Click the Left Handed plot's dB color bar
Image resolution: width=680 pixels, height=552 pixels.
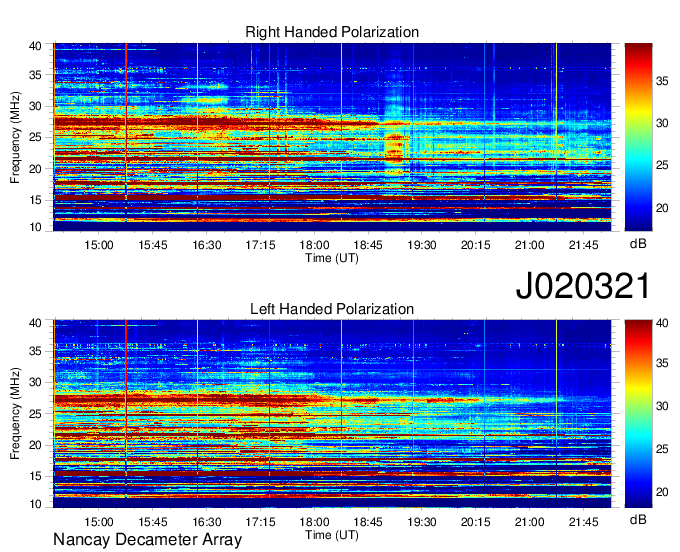pyautogui.click(x=638, y=414)
